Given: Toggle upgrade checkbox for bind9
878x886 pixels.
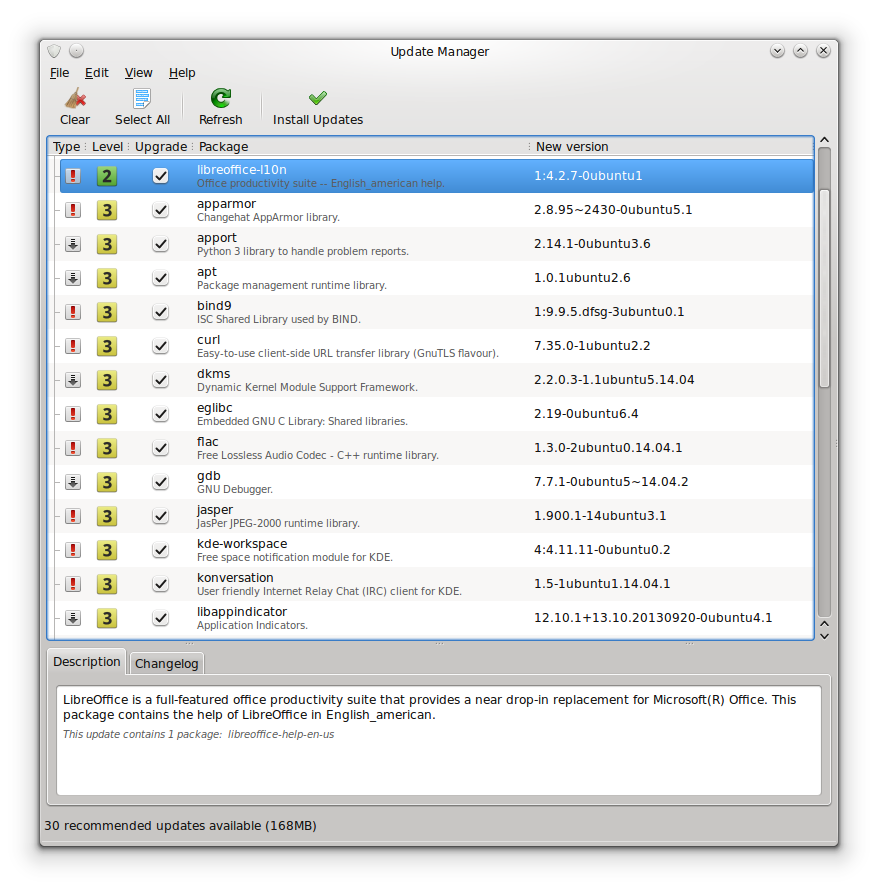Looking at the screenshot, I should pos(160,312).
